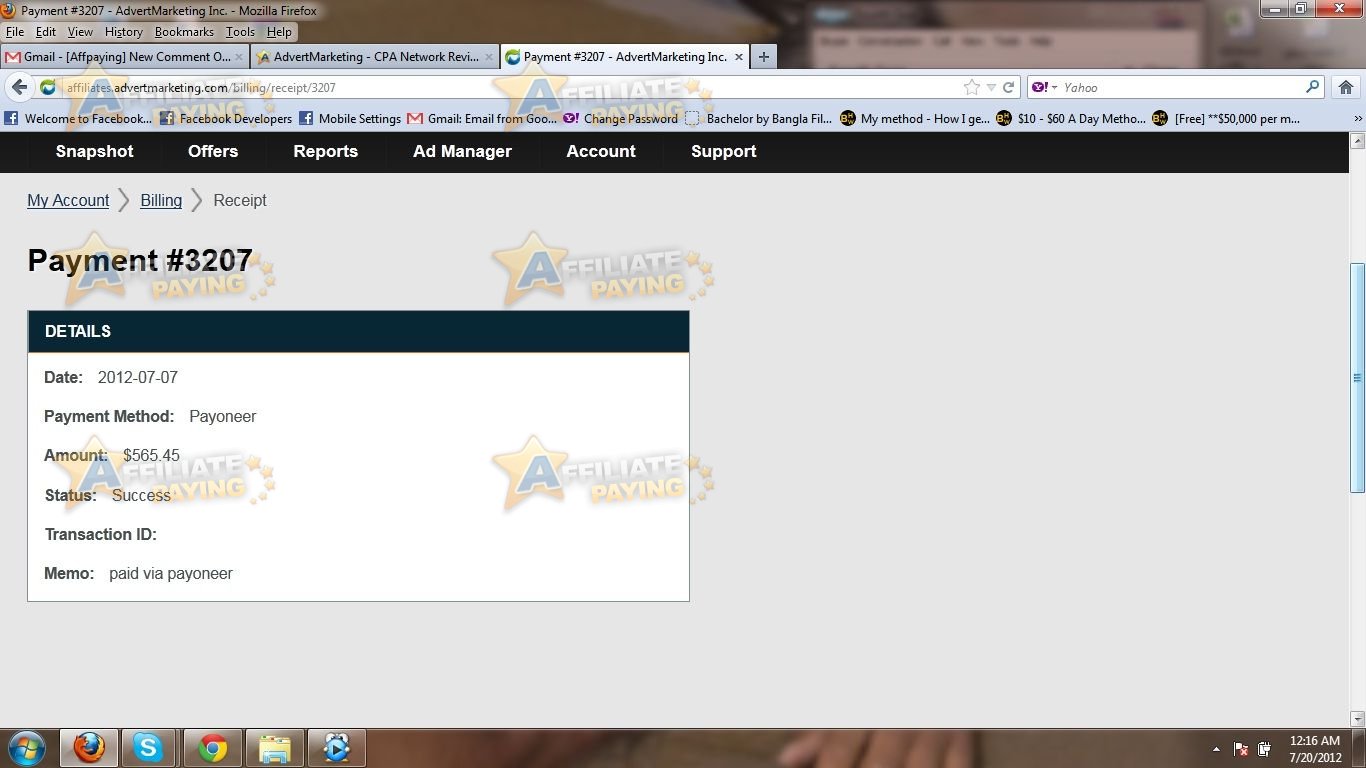Open the Support section
The height and width of the screenshot is (768, 1366).
pos(723,151)
